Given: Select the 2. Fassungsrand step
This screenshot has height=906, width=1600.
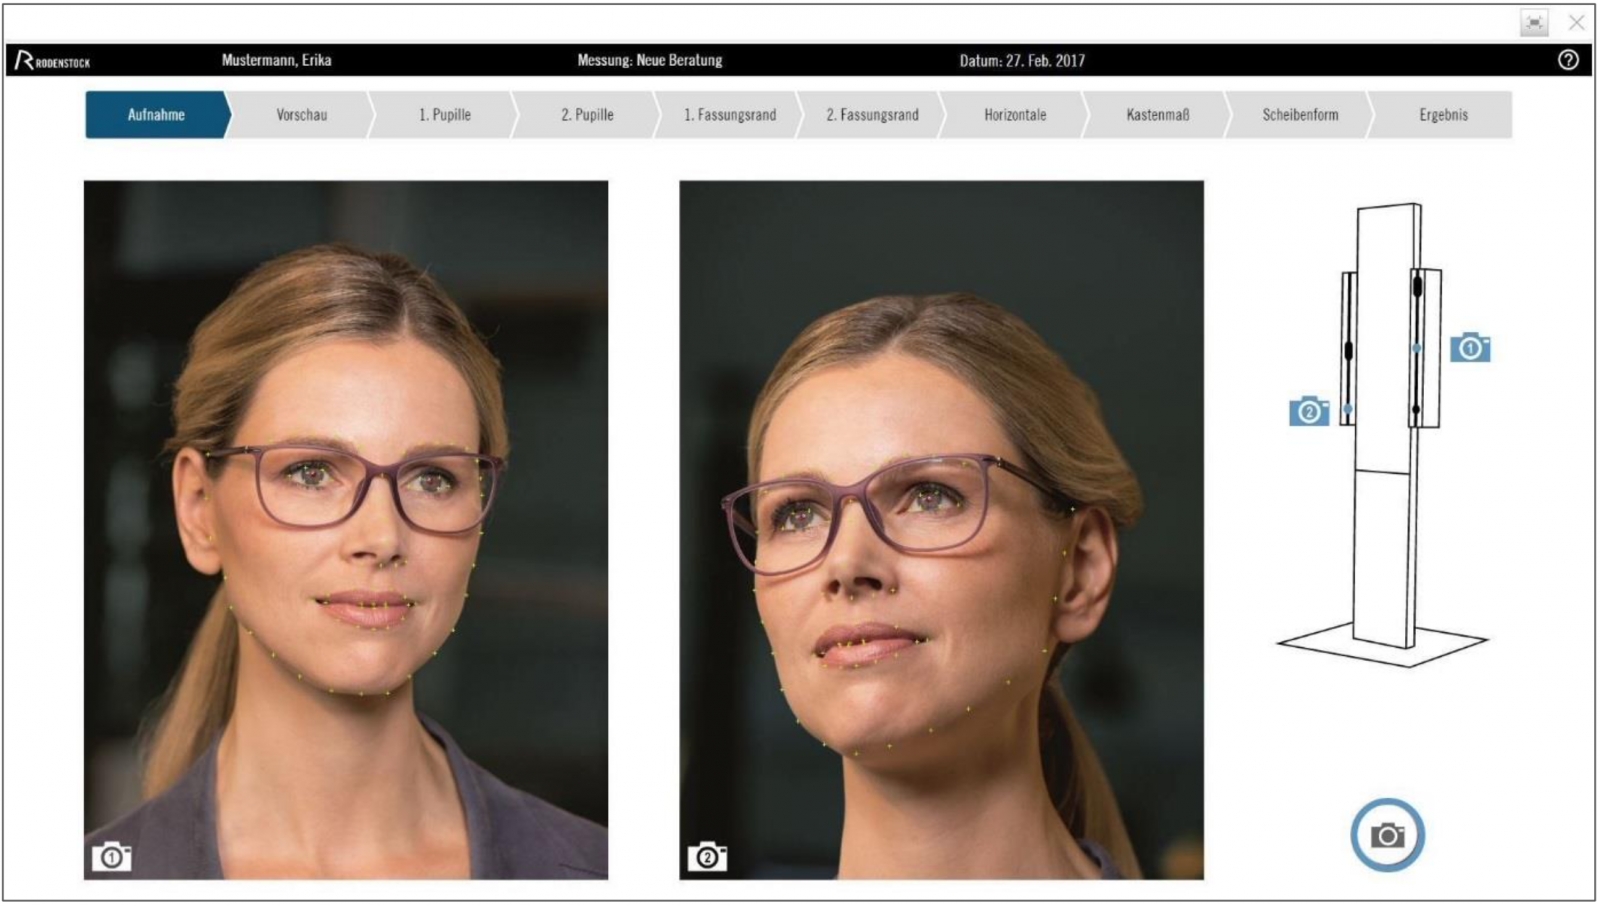Looking at the screenshot, I should click(872, 115).
